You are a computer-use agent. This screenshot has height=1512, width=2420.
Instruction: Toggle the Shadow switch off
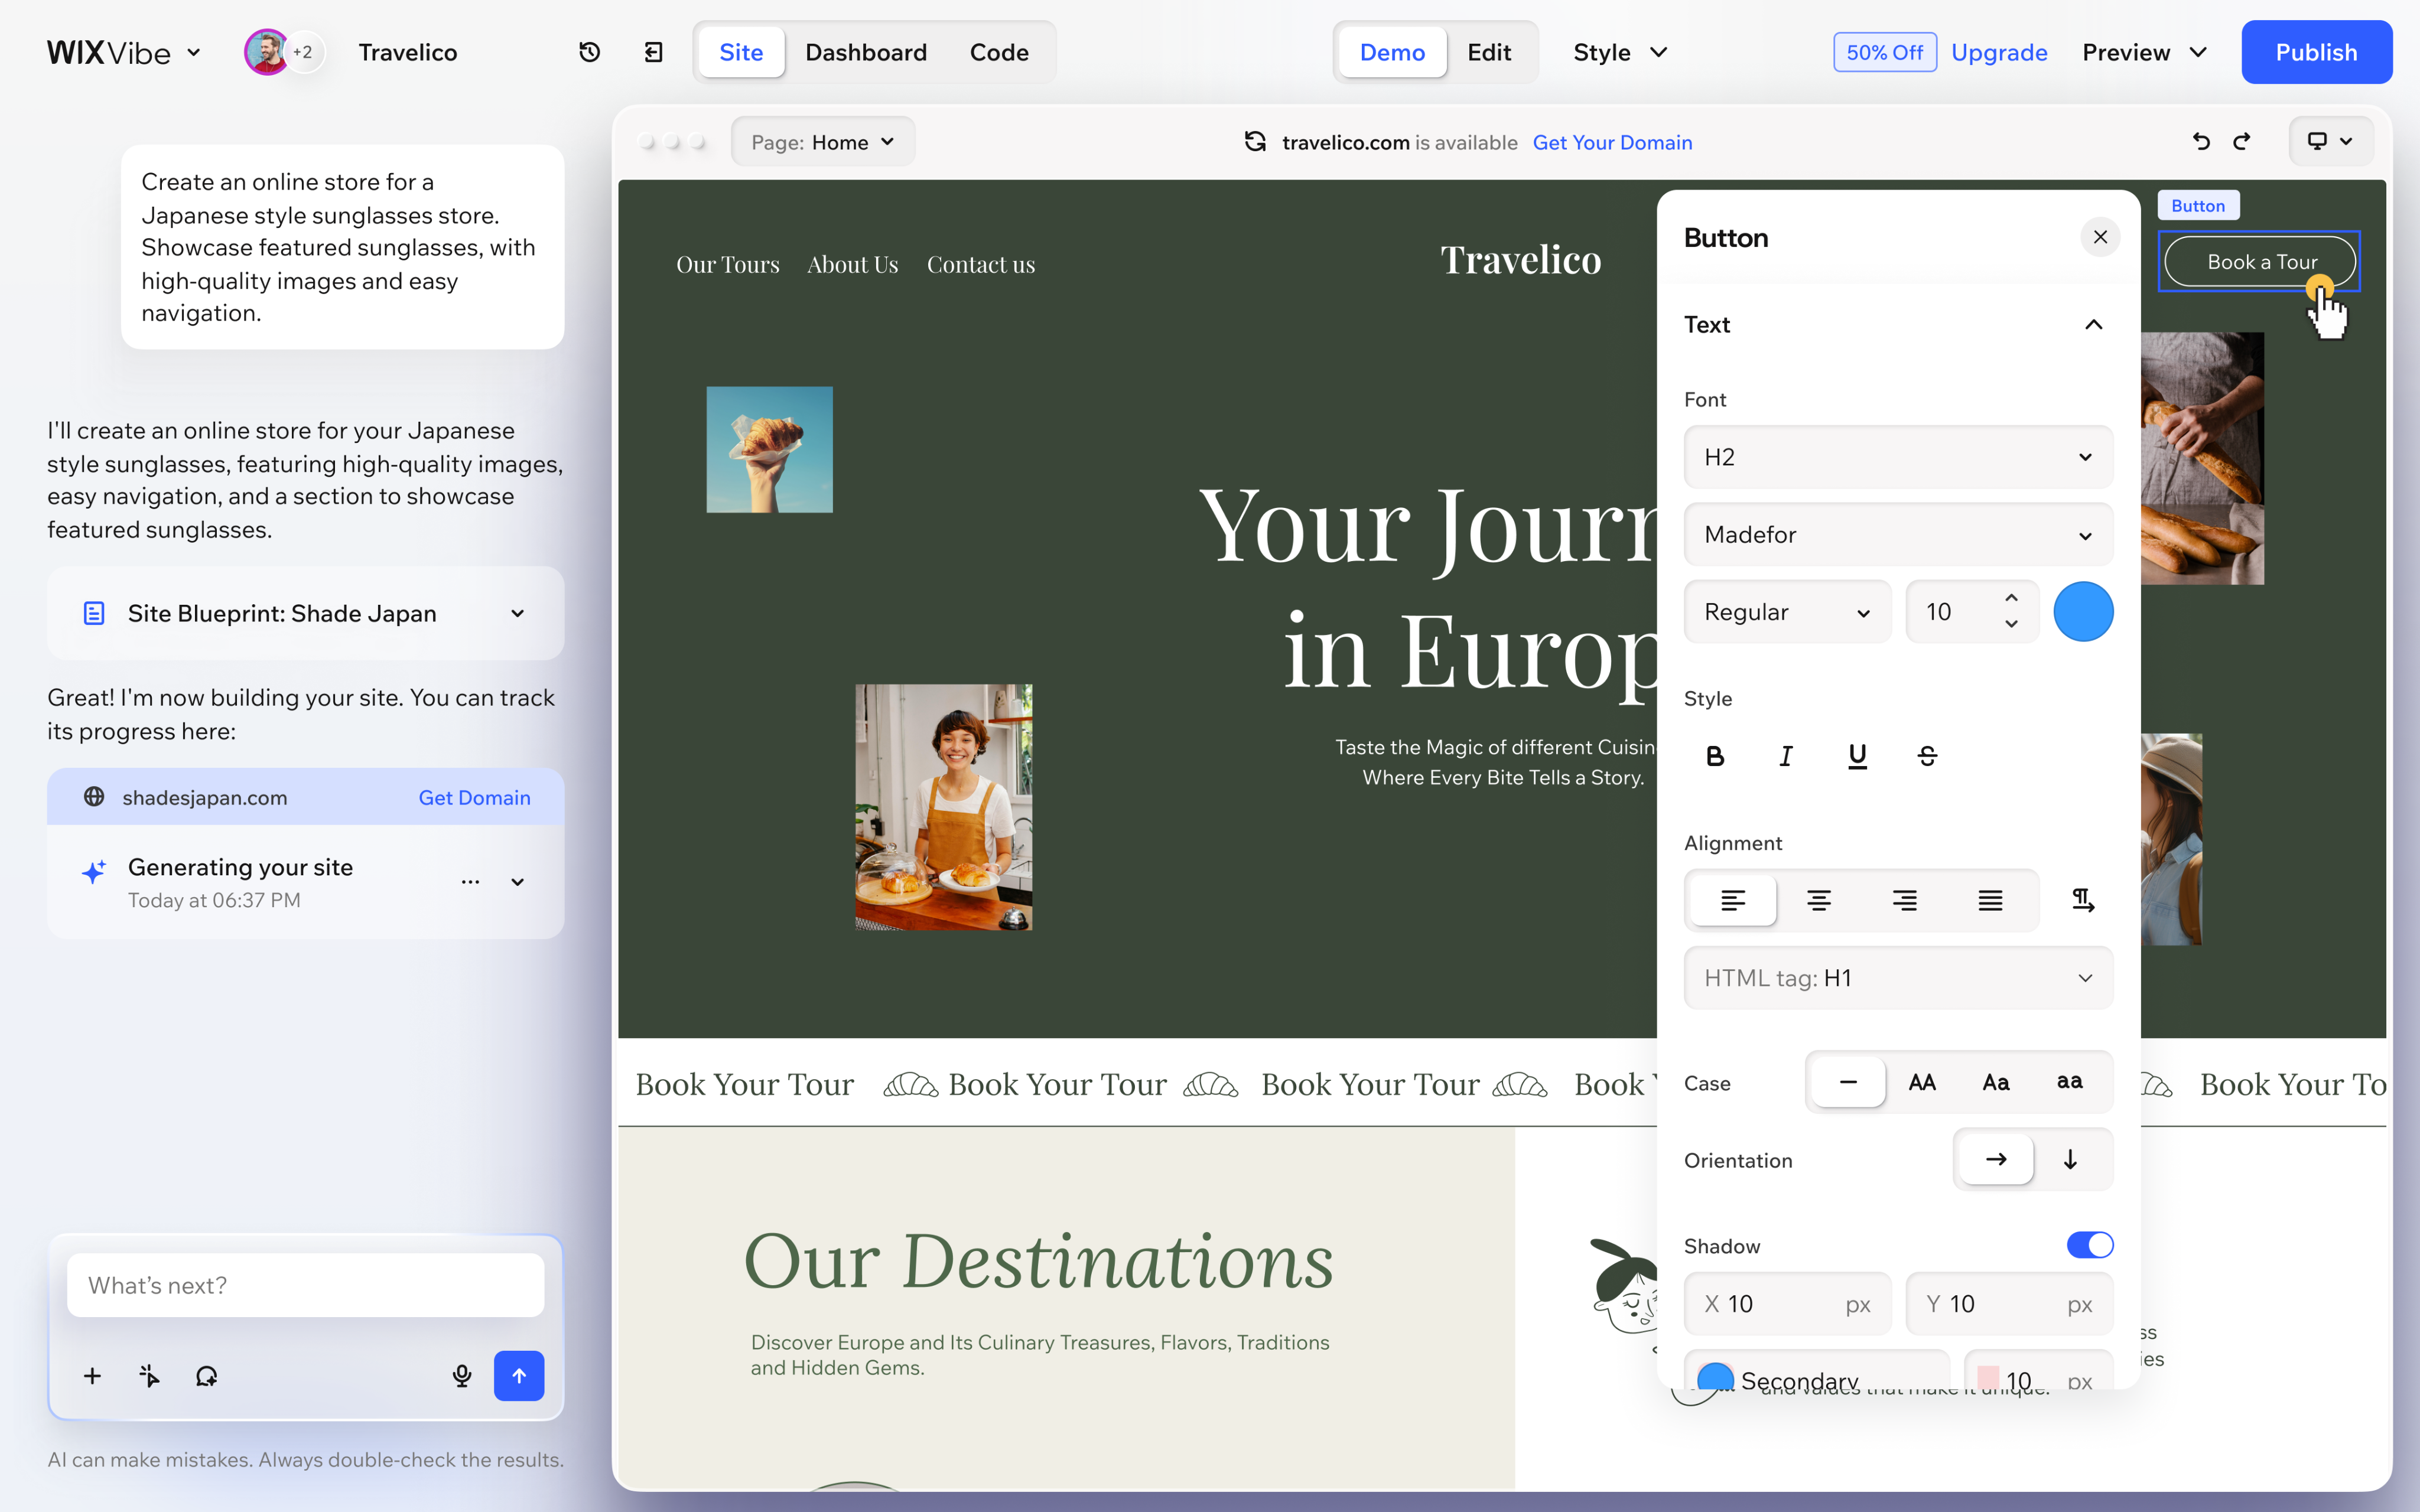(2090, 1245)
